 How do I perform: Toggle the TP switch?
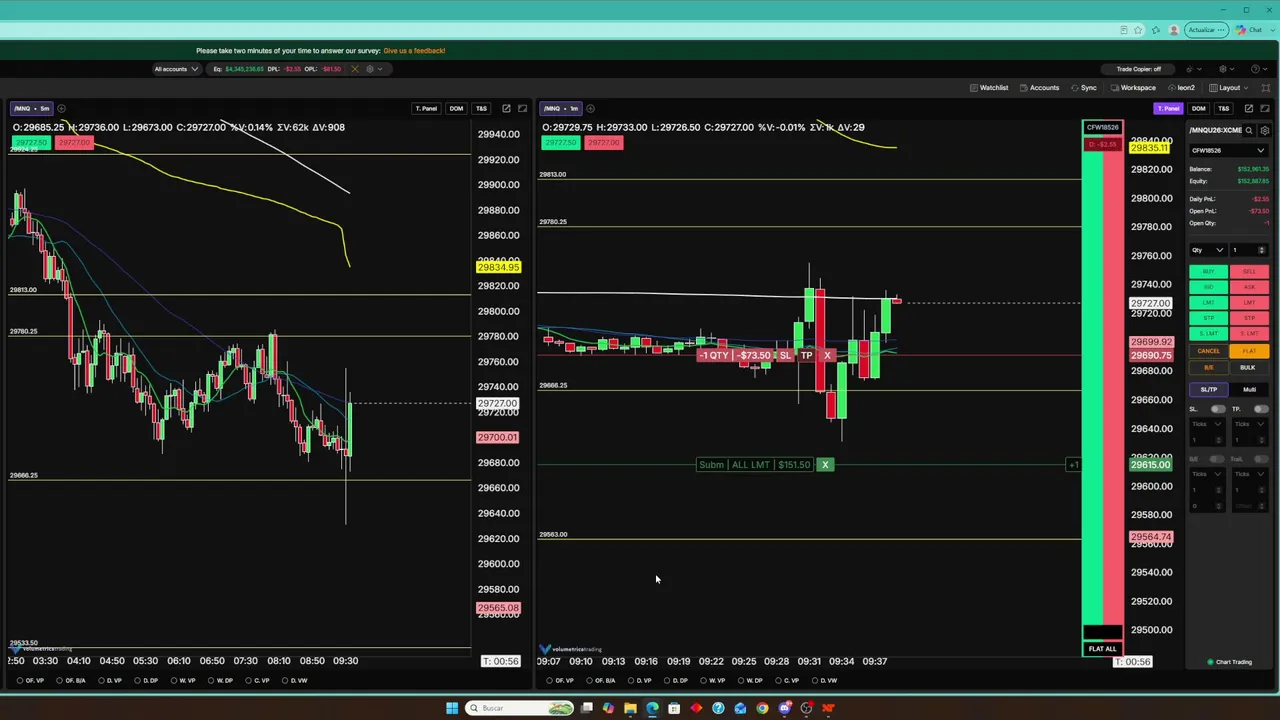(1261, 409)
